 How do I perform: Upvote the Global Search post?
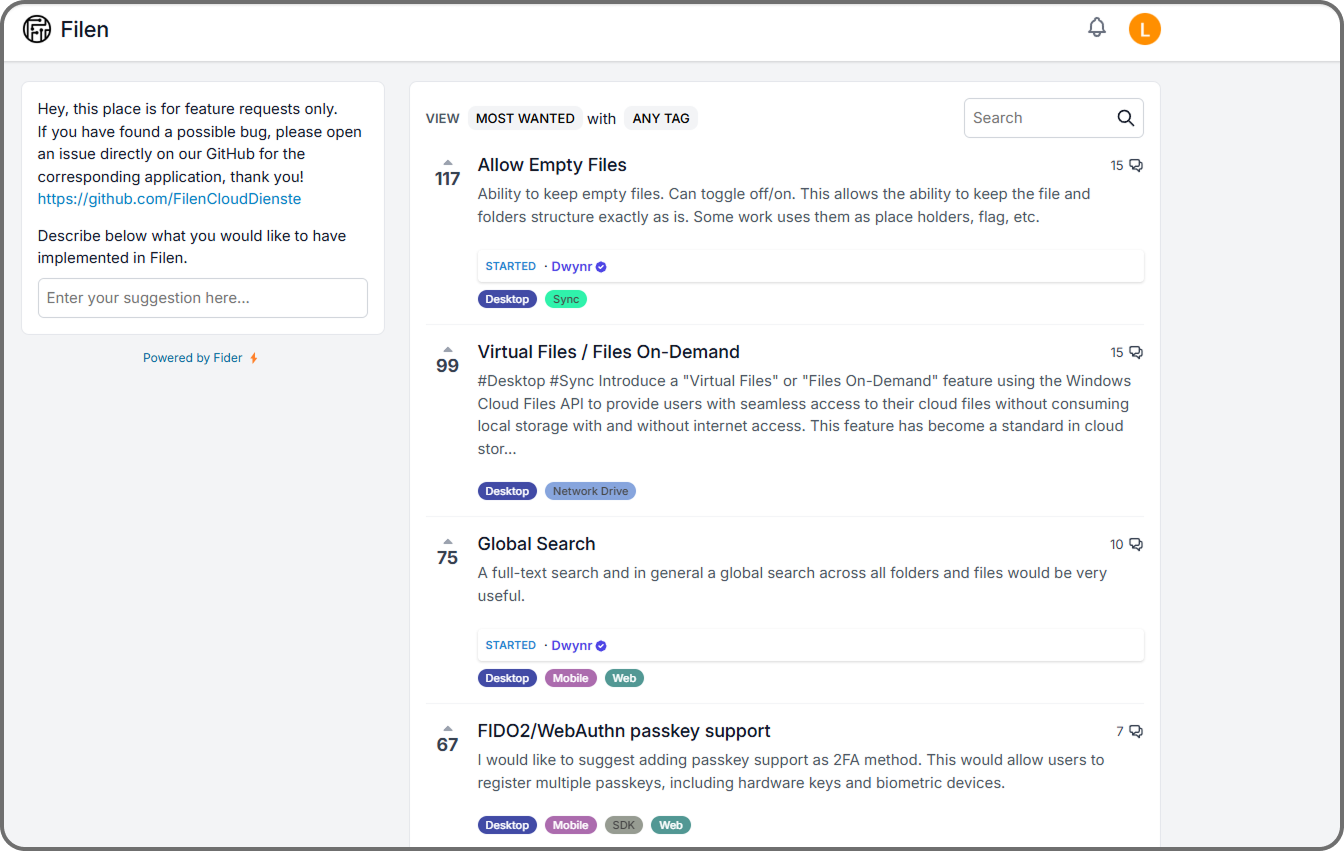click(448, 542)
